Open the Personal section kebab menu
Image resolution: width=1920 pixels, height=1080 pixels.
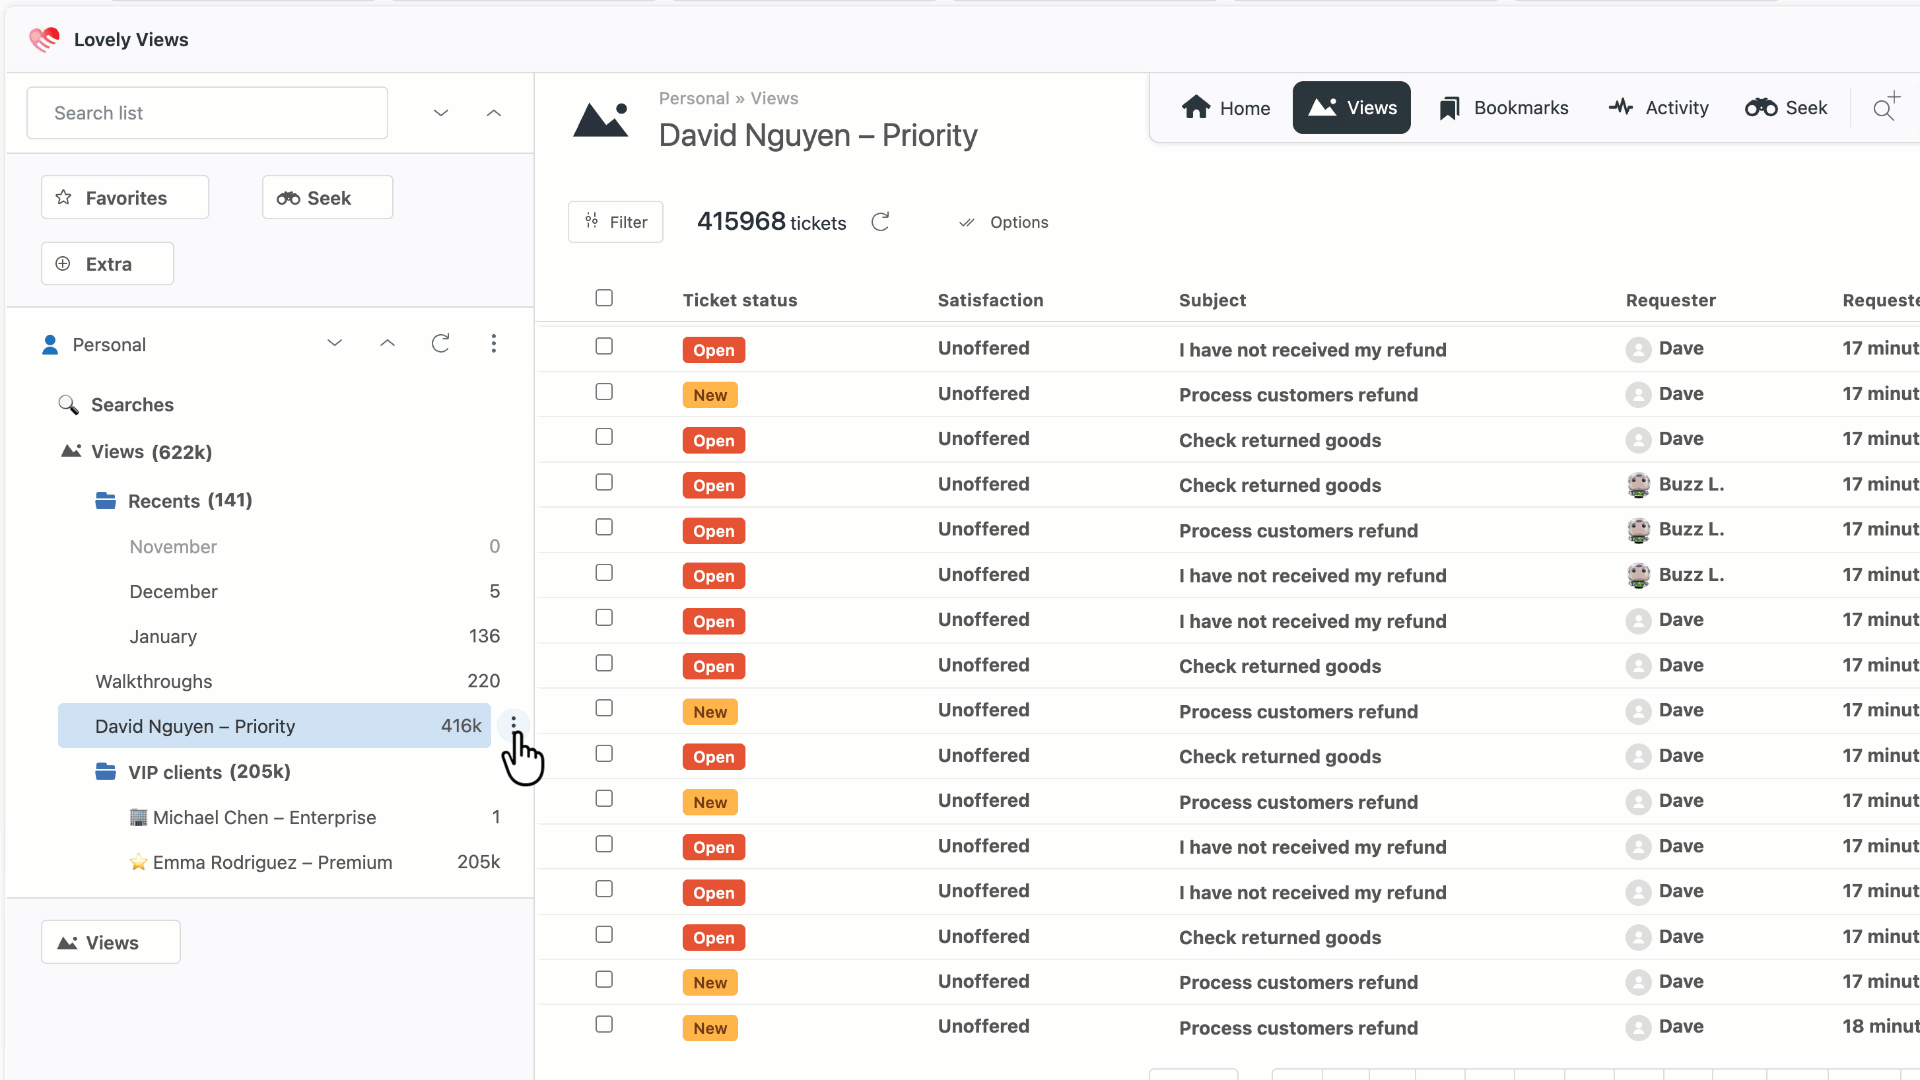pos(493,344)
